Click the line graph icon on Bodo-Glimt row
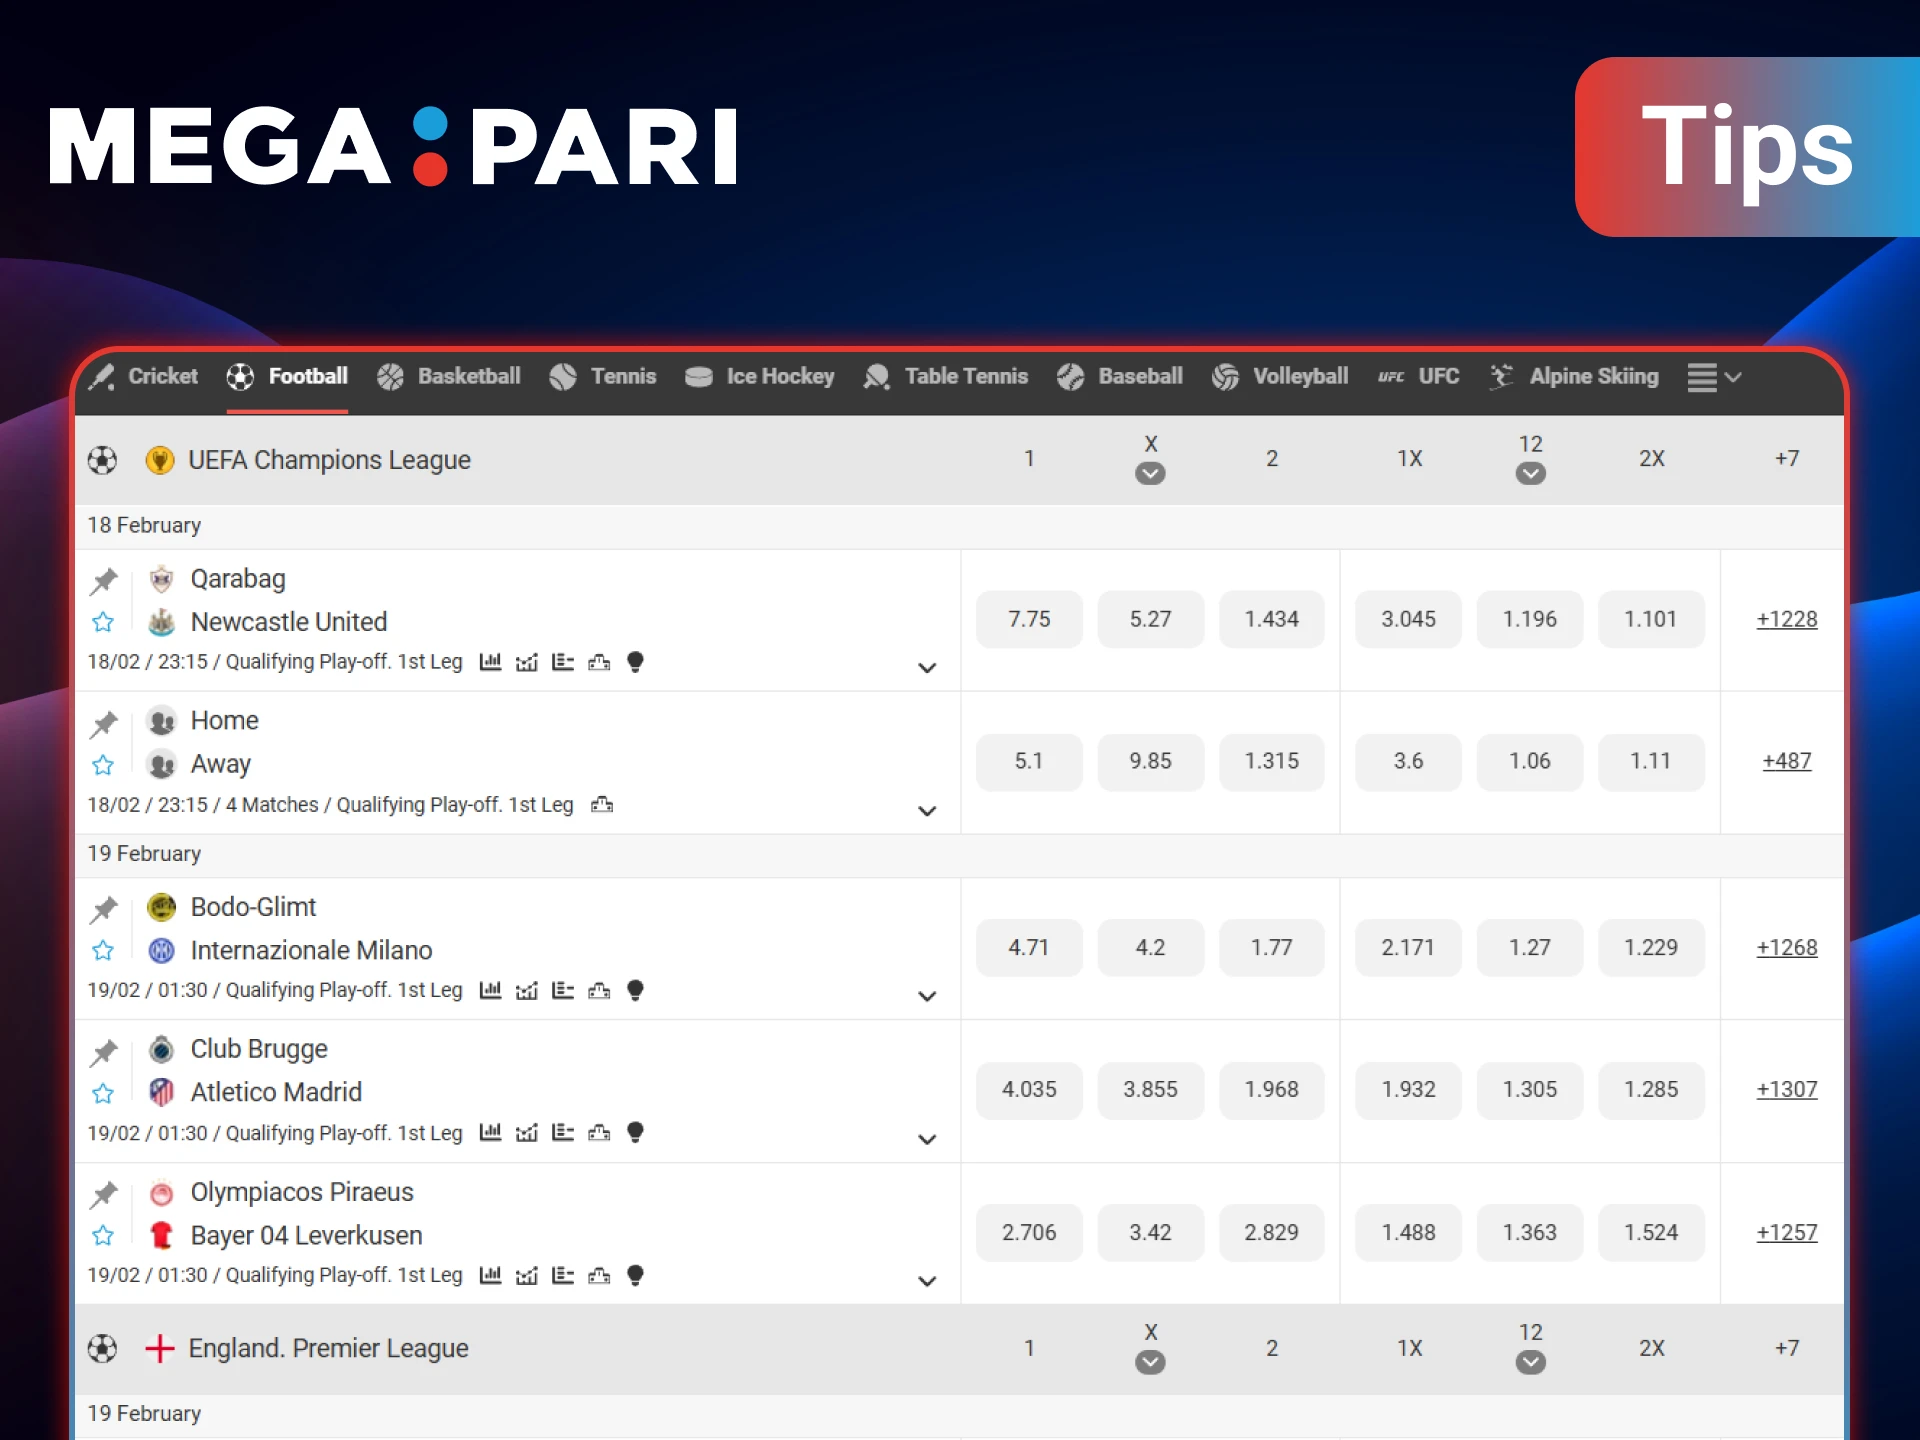The width and height of the screenshot is (1920, 1440). pos(527,991)
